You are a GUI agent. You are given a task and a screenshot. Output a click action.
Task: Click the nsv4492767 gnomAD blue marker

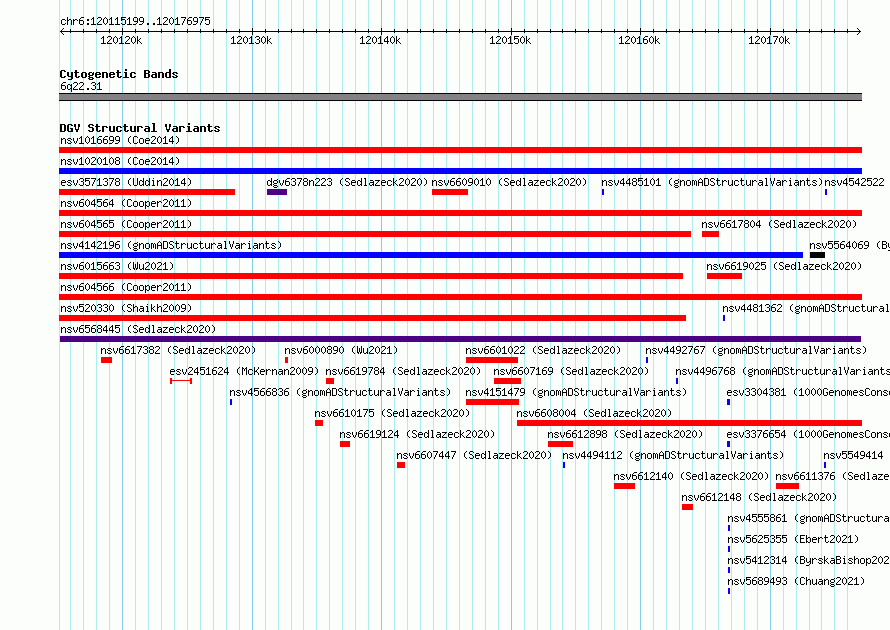(x=646, y=360)
